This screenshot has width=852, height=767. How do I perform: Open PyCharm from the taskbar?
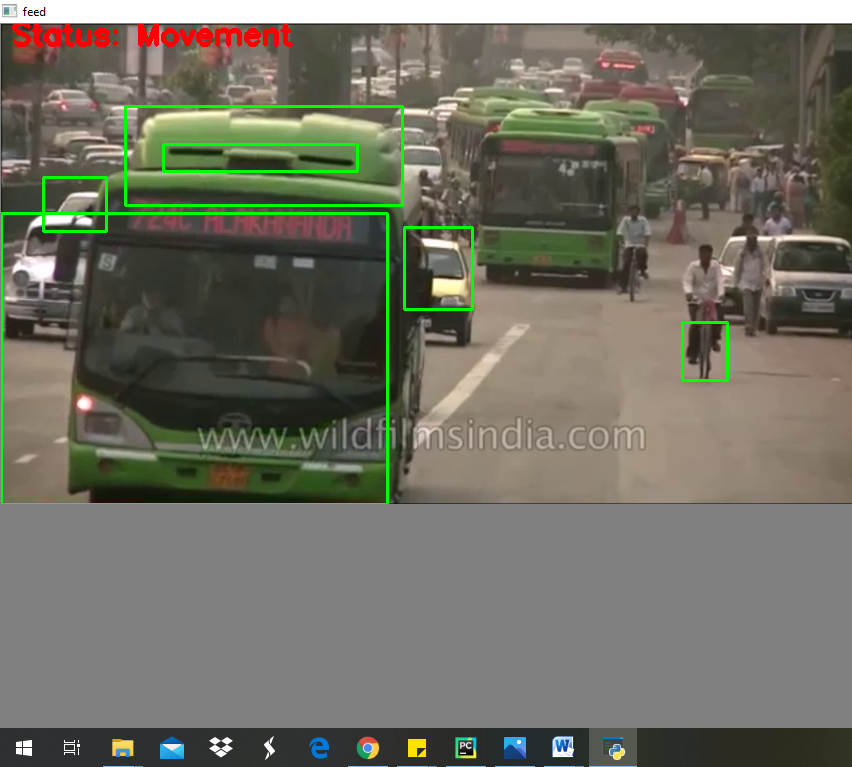(466, 747)
